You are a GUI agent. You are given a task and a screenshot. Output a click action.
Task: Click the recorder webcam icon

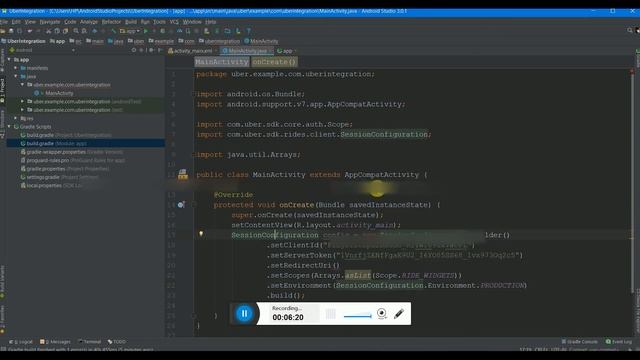pyautogui.click(x=382, y=313)
